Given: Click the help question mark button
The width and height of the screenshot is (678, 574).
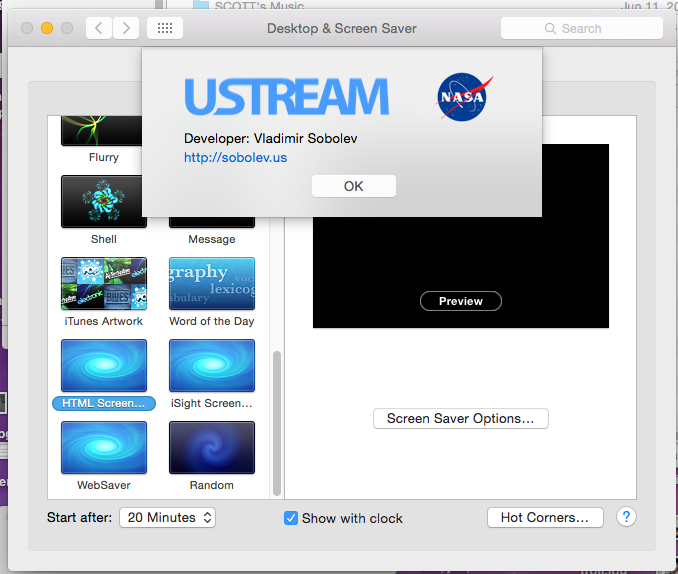Looking at the screenshot, I should point(626,517).
